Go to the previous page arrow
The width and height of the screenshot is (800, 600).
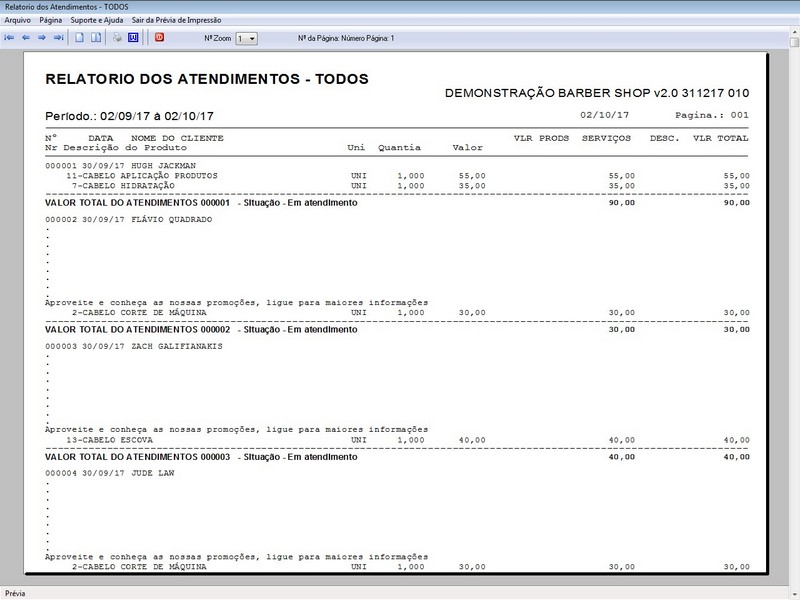tap(26, 38)
